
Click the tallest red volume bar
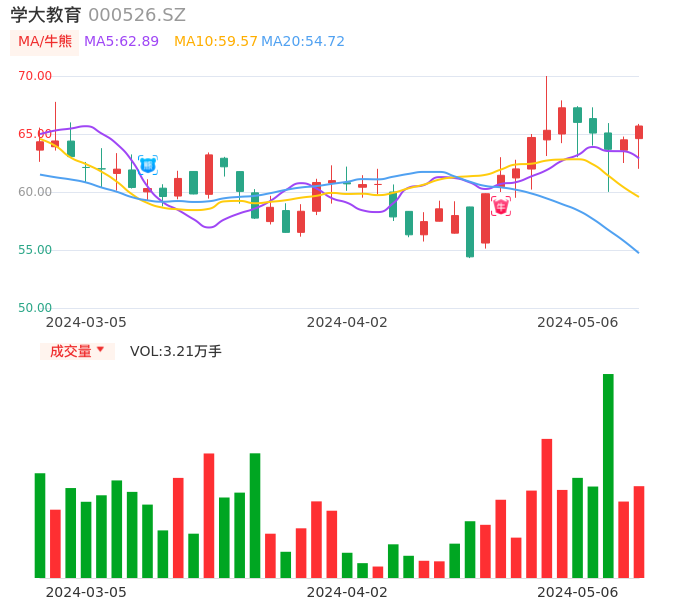click(547, 508)
